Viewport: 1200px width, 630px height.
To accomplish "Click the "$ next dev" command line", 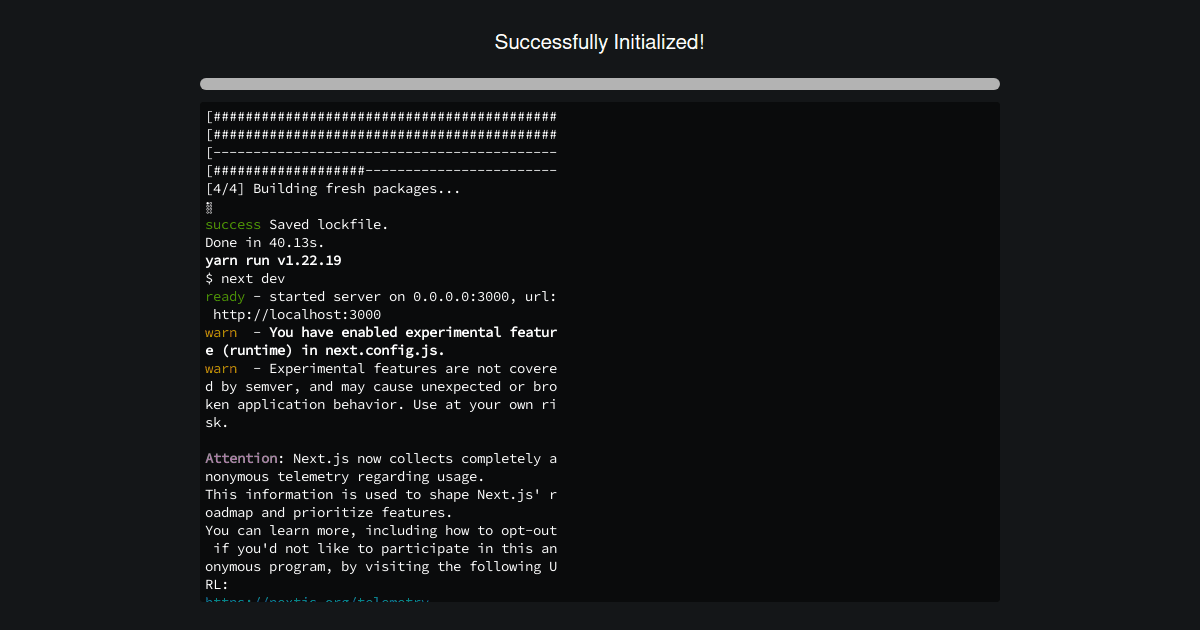I will pos(245,278).
